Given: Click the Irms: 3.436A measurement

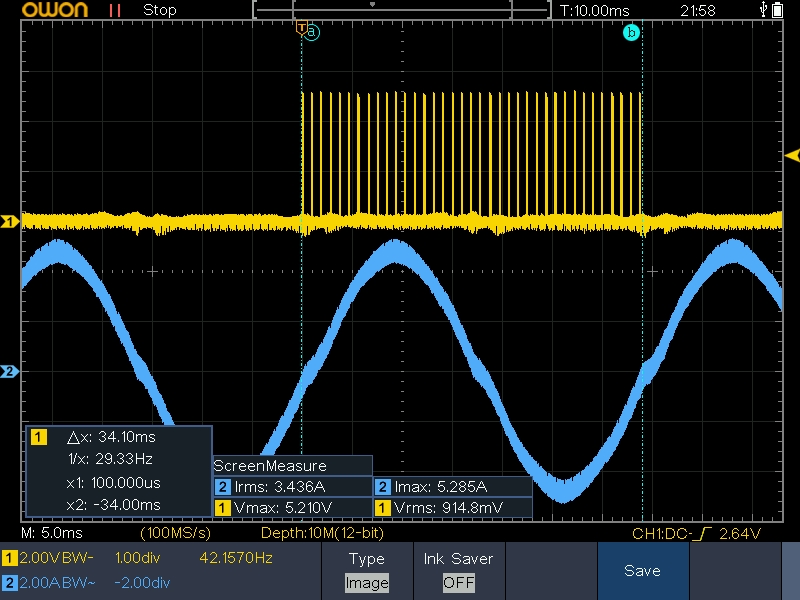Looking at the screenshot, I should click(x=280, y=487).
